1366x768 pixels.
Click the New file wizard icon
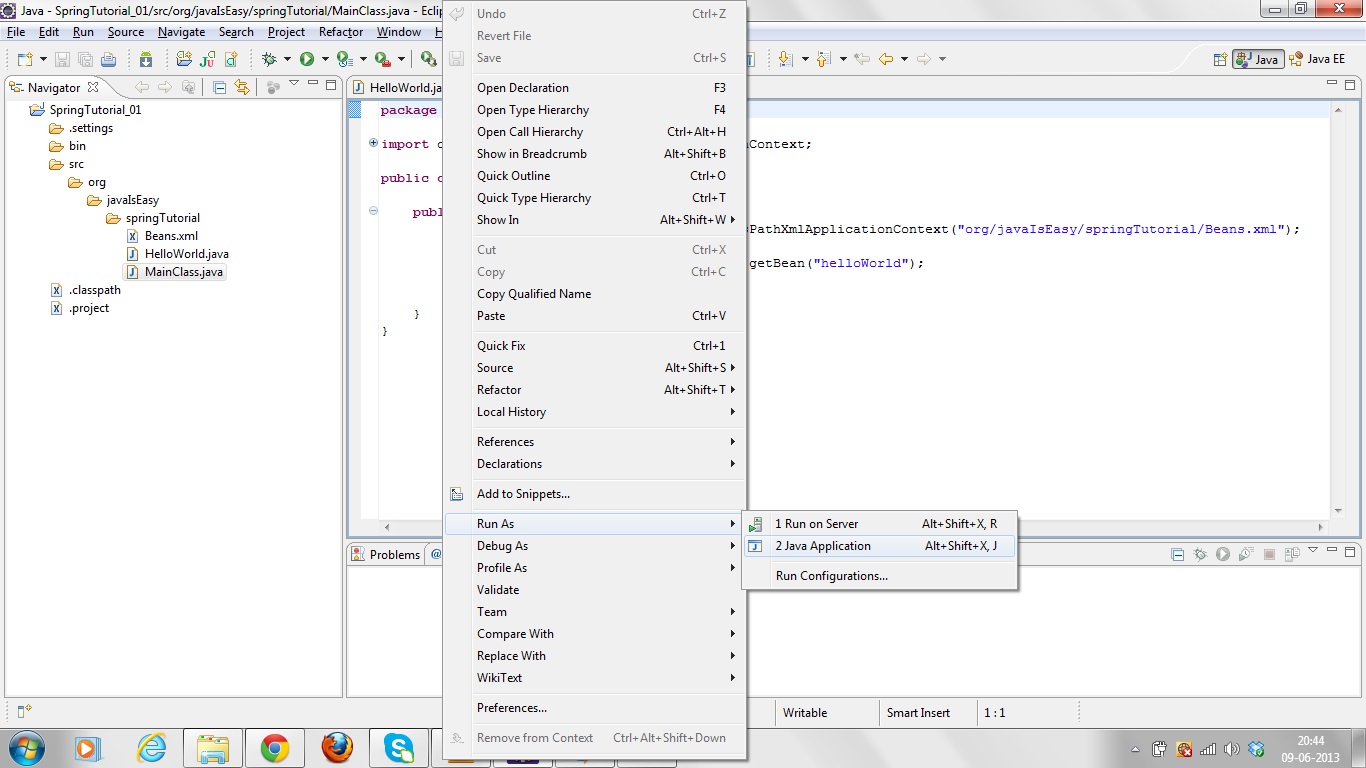25,59
